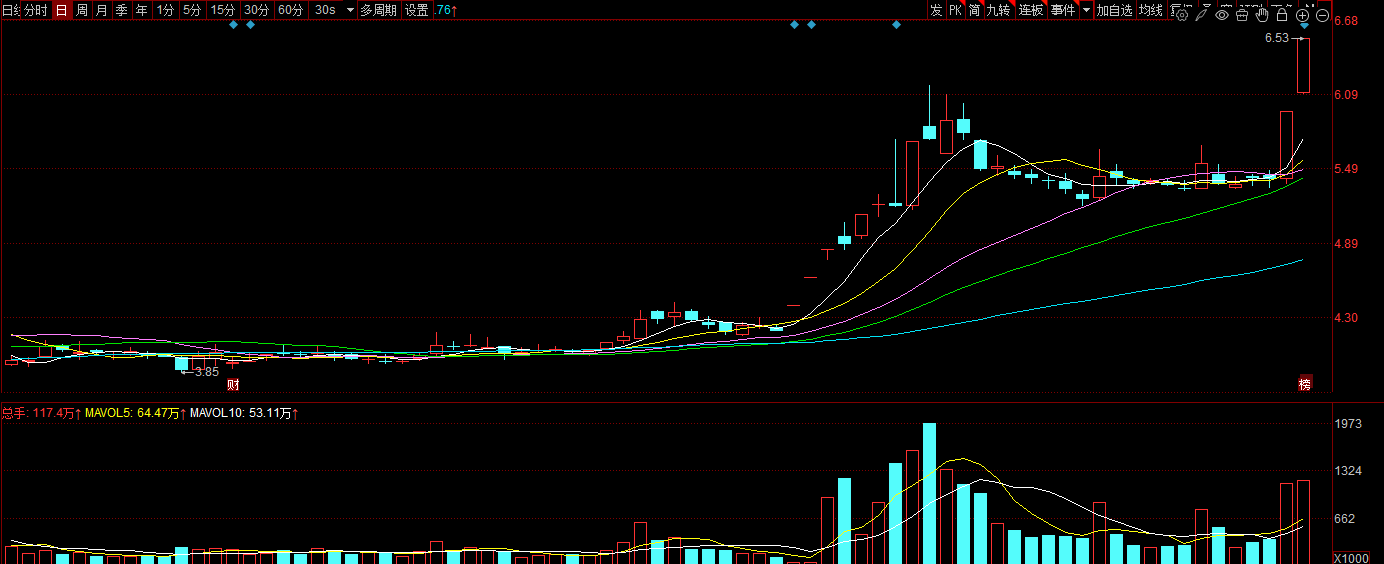
Task: Toggle the 简 simplified view
Action: point(974,10)
